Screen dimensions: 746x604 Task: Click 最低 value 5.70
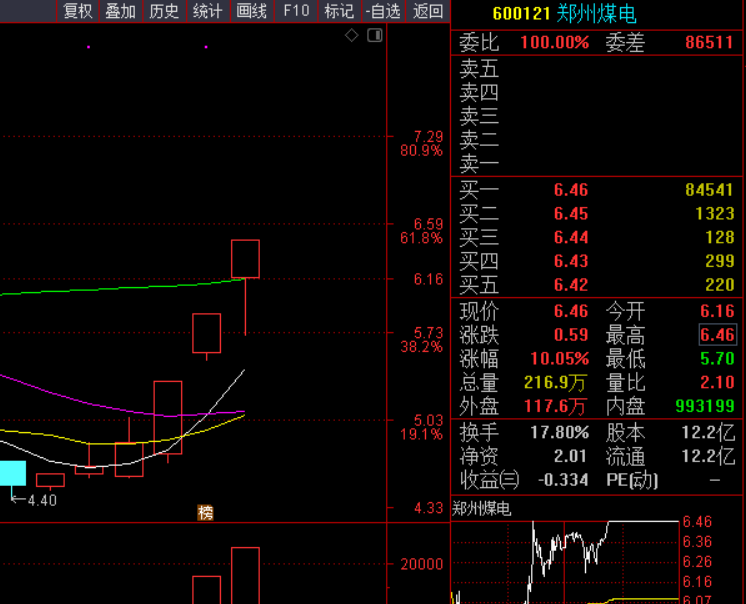click(x=717, y=359)
